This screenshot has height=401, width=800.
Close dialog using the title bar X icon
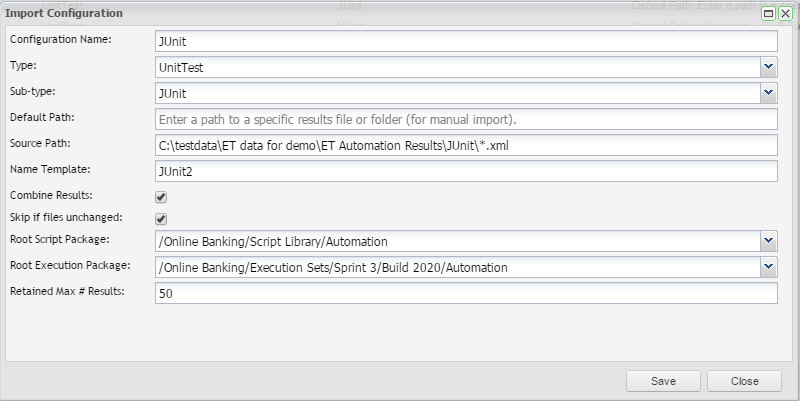785,14
